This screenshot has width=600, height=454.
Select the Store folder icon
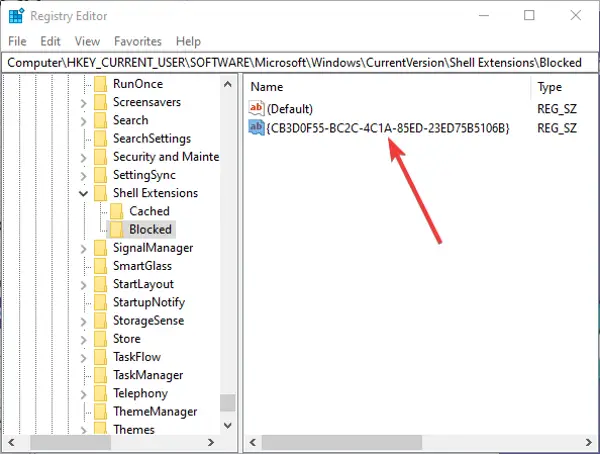(x=101, y=338)
